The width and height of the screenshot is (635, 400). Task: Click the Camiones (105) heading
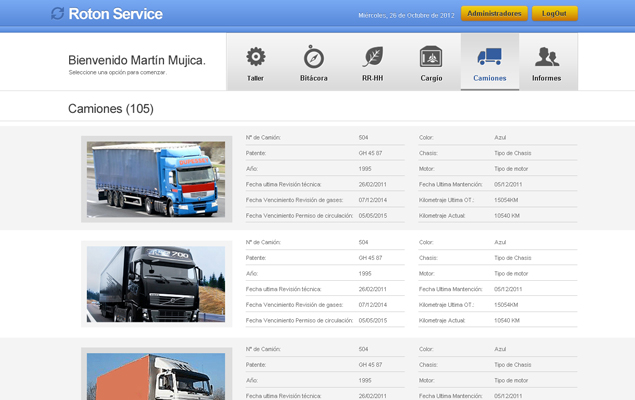click(x=111, y=109)
